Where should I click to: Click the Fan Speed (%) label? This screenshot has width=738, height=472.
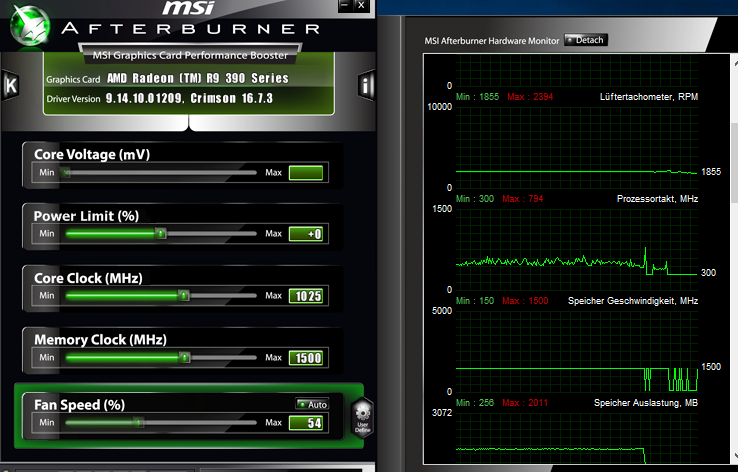(x=80, y=405)
